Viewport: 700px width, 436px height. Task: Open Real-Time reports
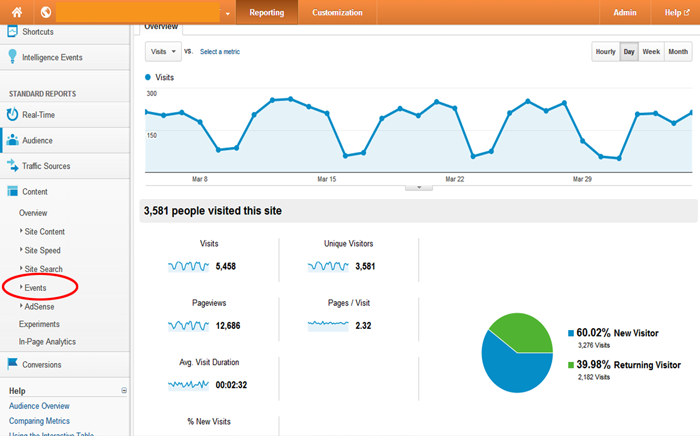[38, 115]
